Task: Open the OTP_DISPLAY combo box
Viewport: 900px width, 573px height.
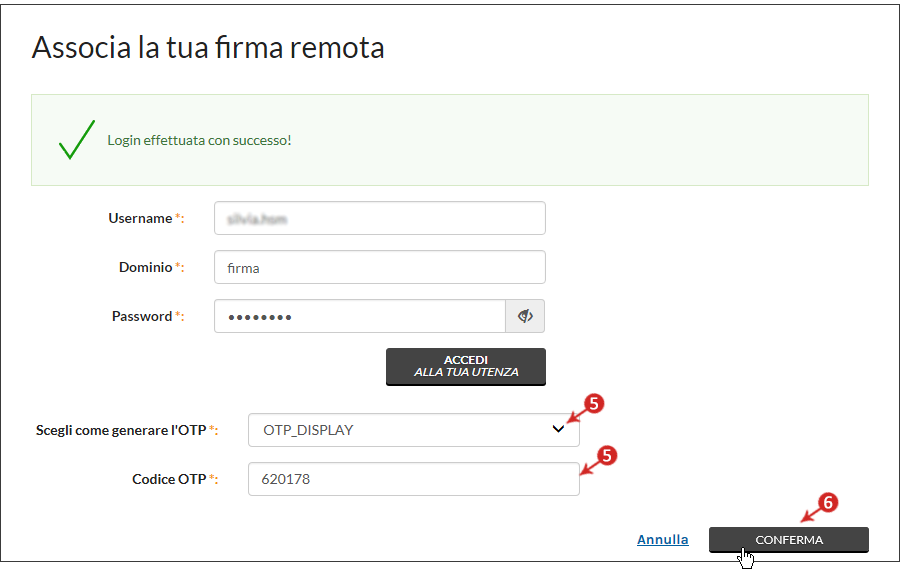Action: click(x=413, y=430)
